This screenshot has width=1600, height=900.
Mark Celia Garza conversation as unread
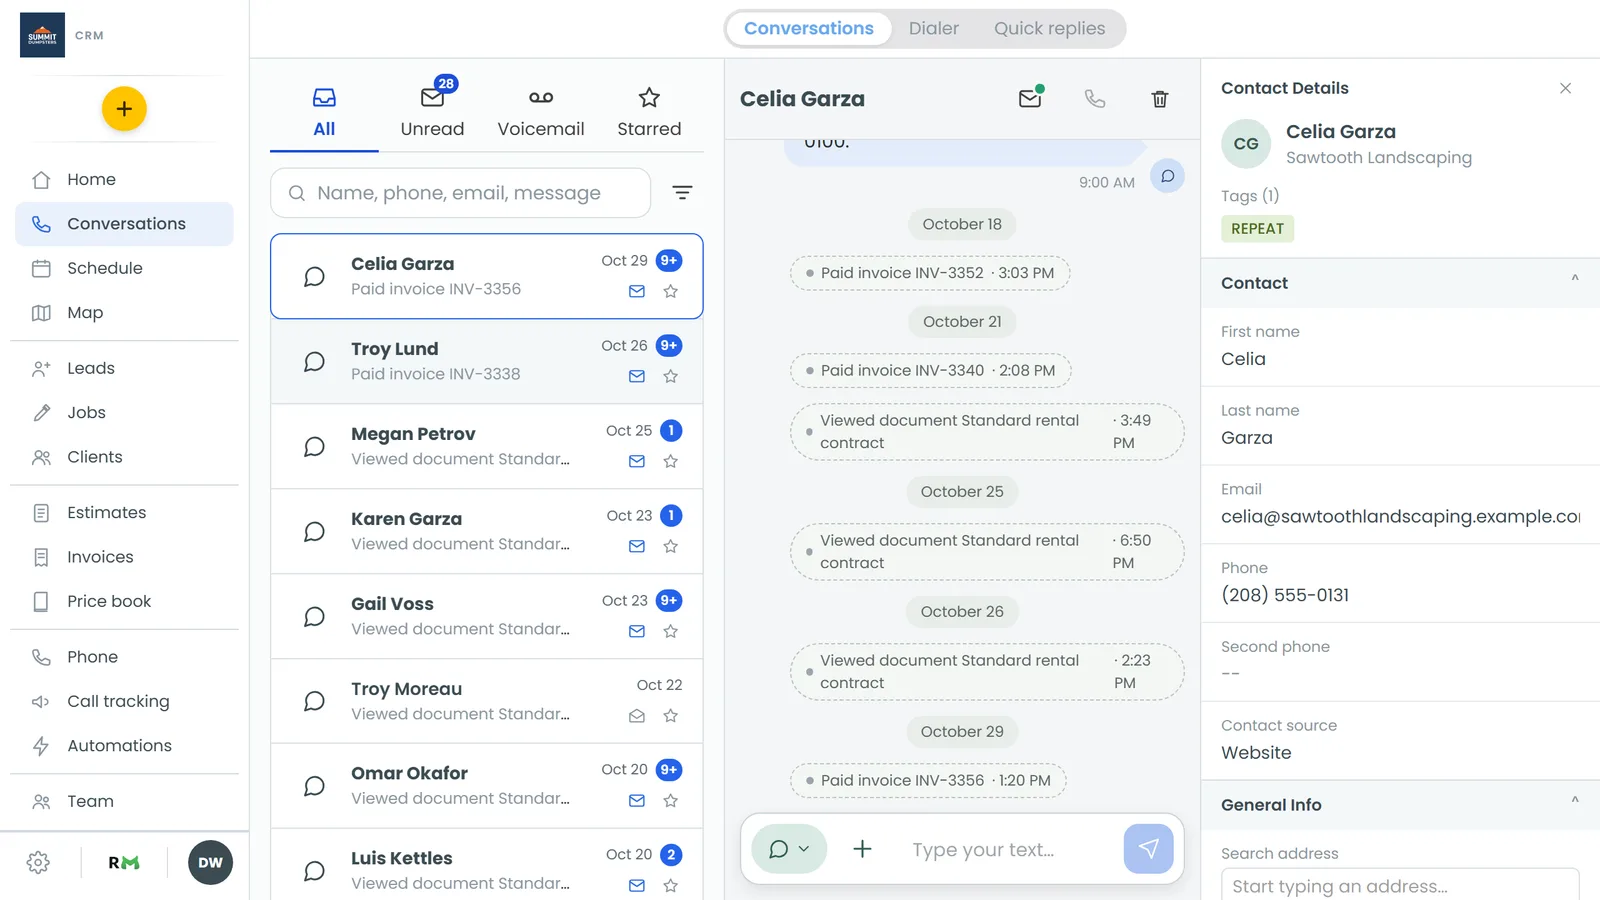[1030, 98]
